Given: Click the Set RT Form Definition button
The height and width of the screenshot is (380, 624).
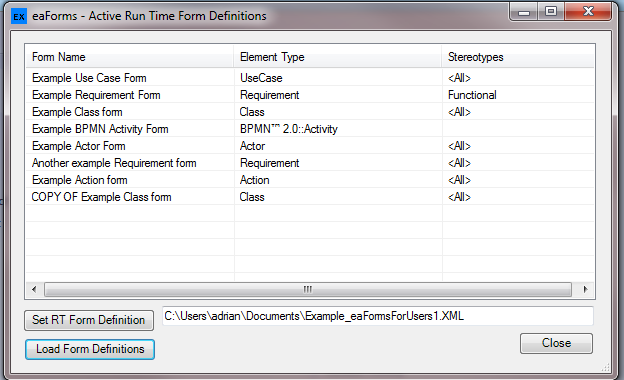Looking at the screenshot, I should coord(89,320).
